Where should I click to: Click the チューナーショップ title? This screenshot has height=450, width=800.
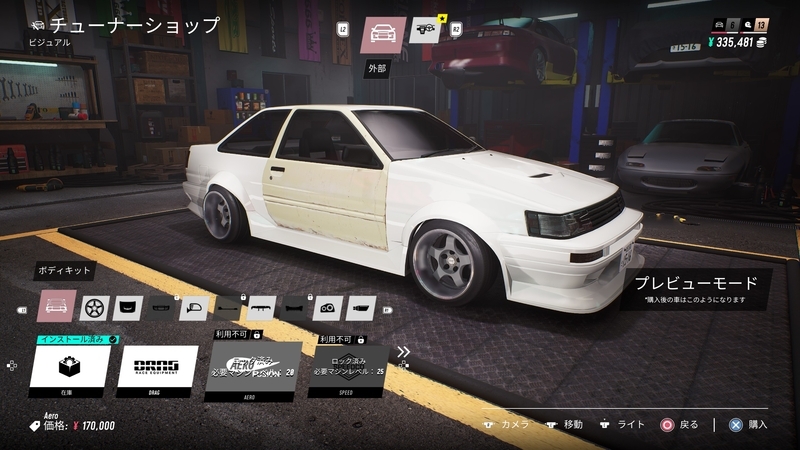[x=136, y=24]
